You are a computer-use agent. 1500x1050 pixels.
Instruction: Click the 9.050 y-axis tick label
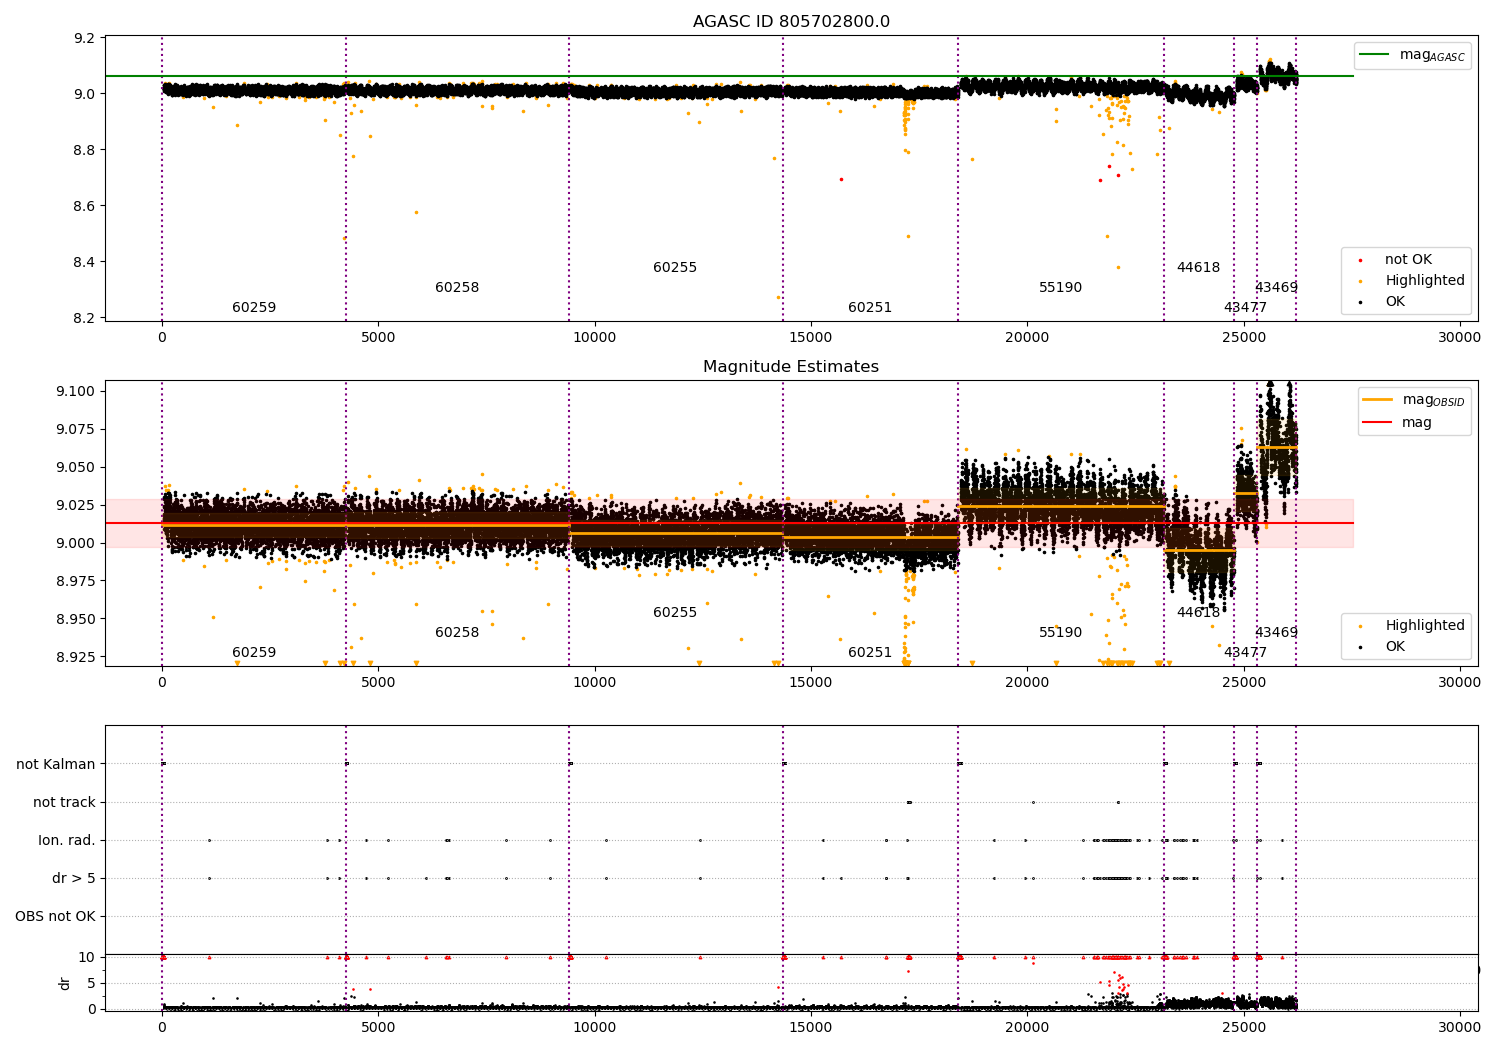[76, 467]
